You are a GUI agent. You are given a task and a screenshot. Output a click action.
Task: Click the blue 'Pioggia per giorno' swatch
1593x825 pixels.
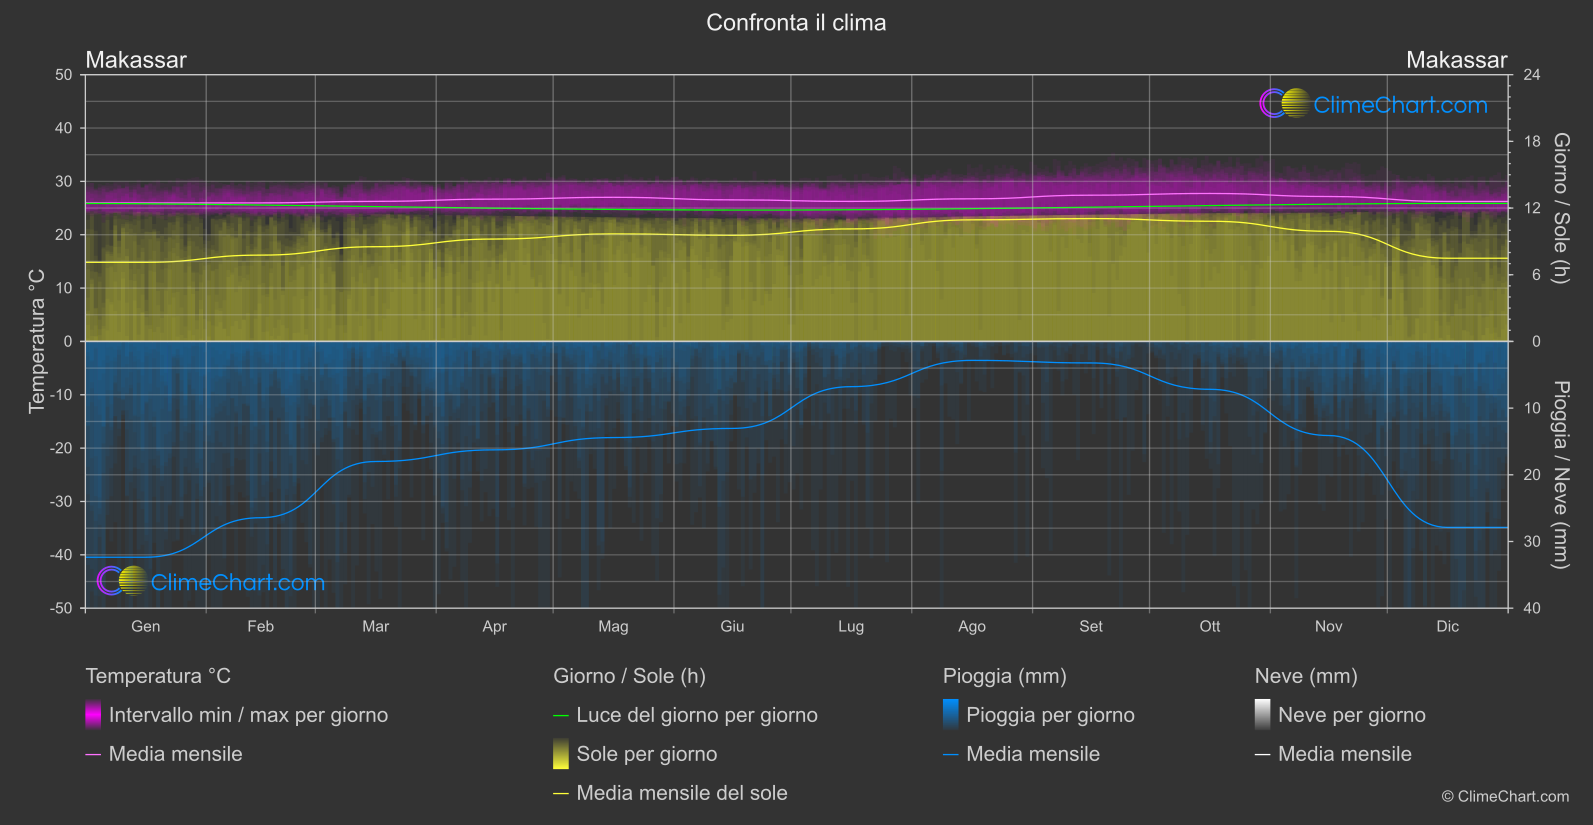pos(951,714)
